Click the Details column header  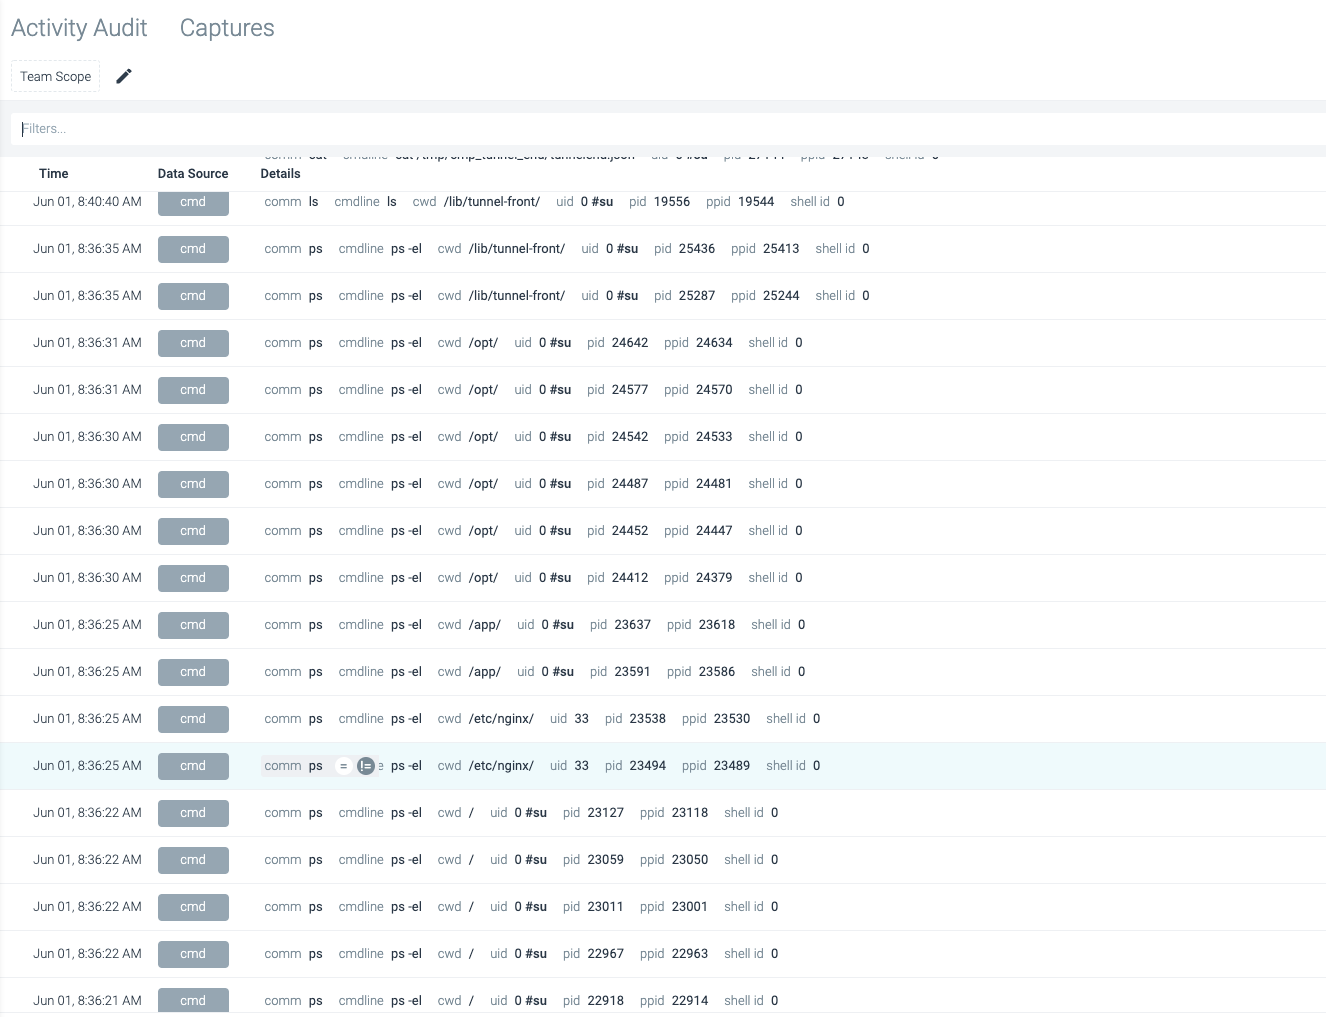[280, 174]
